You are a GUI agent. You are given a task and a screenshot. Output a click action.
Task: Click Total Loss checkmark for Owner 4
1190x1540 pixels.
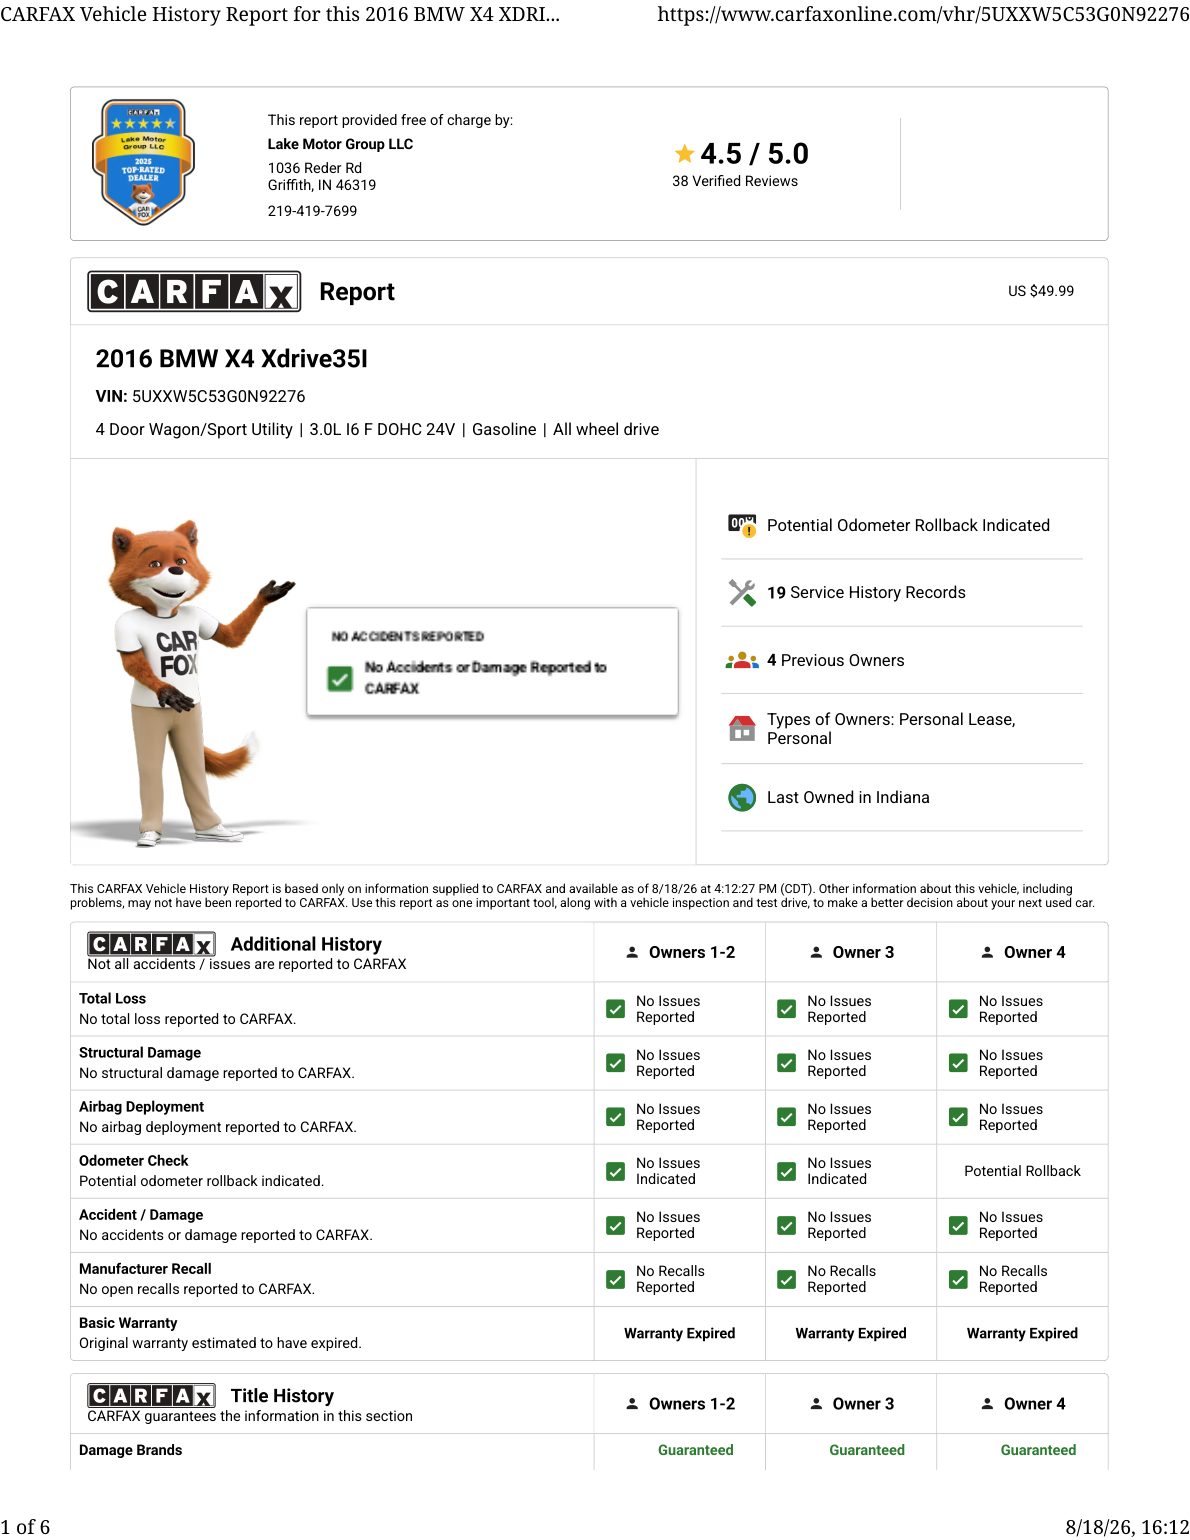(958, 1009)
